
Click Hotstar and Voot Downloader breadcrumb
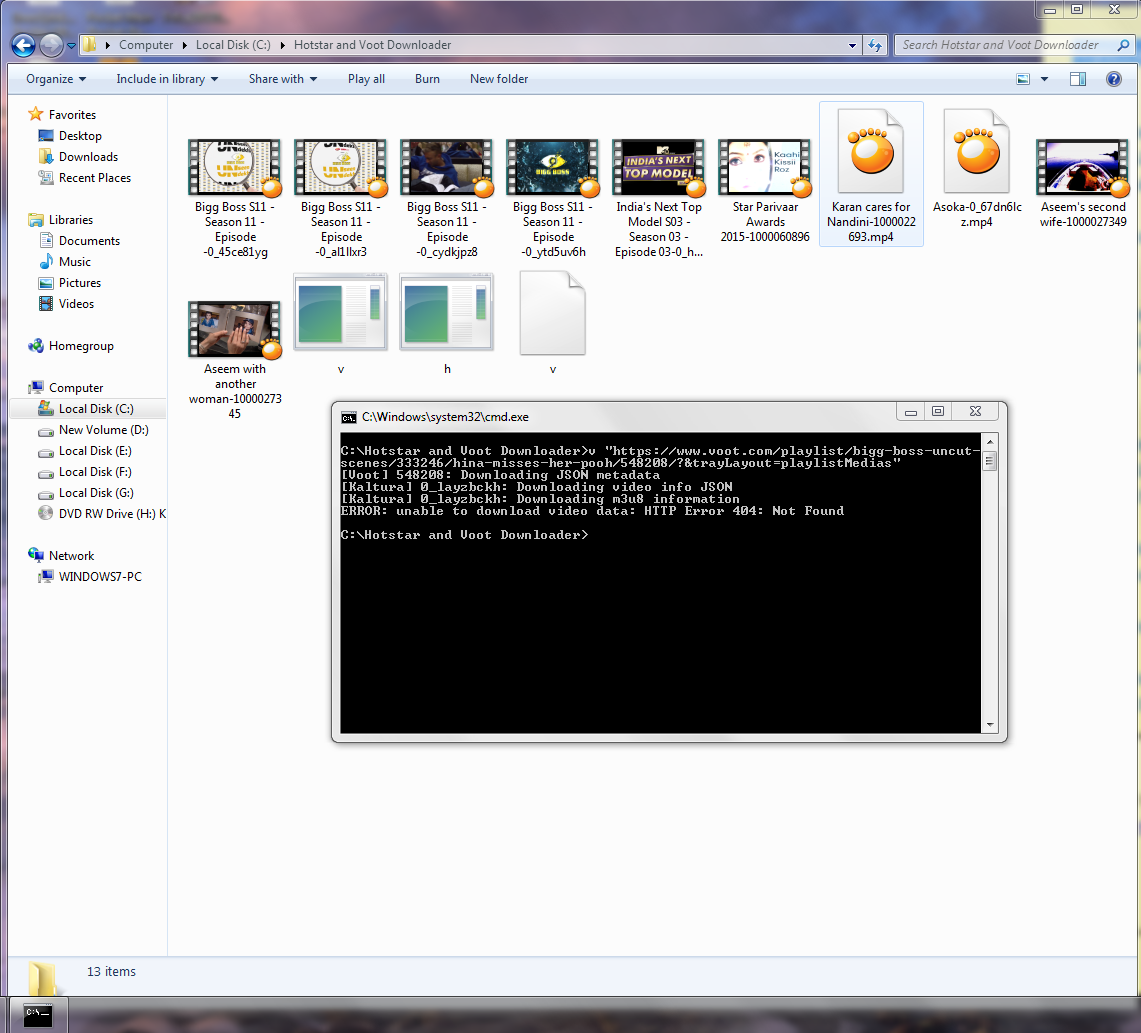373,45
